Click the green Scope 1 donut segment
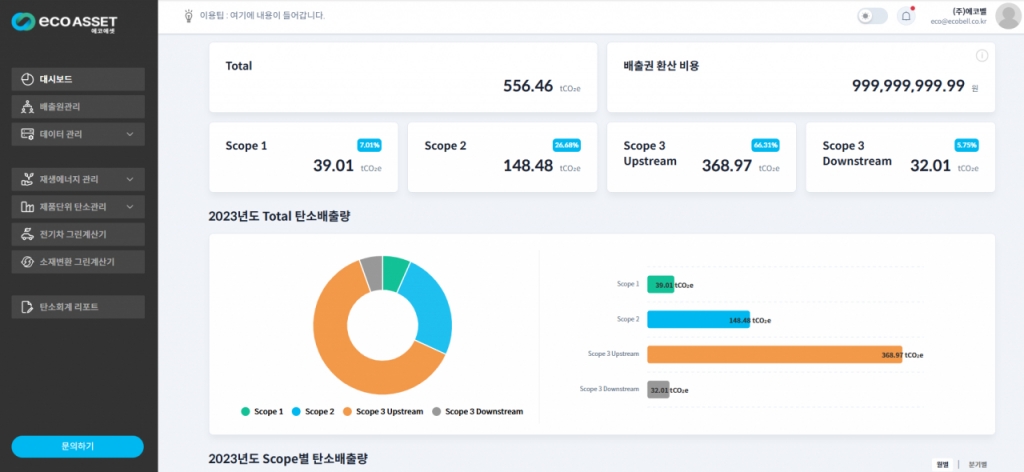 [394, 272]
